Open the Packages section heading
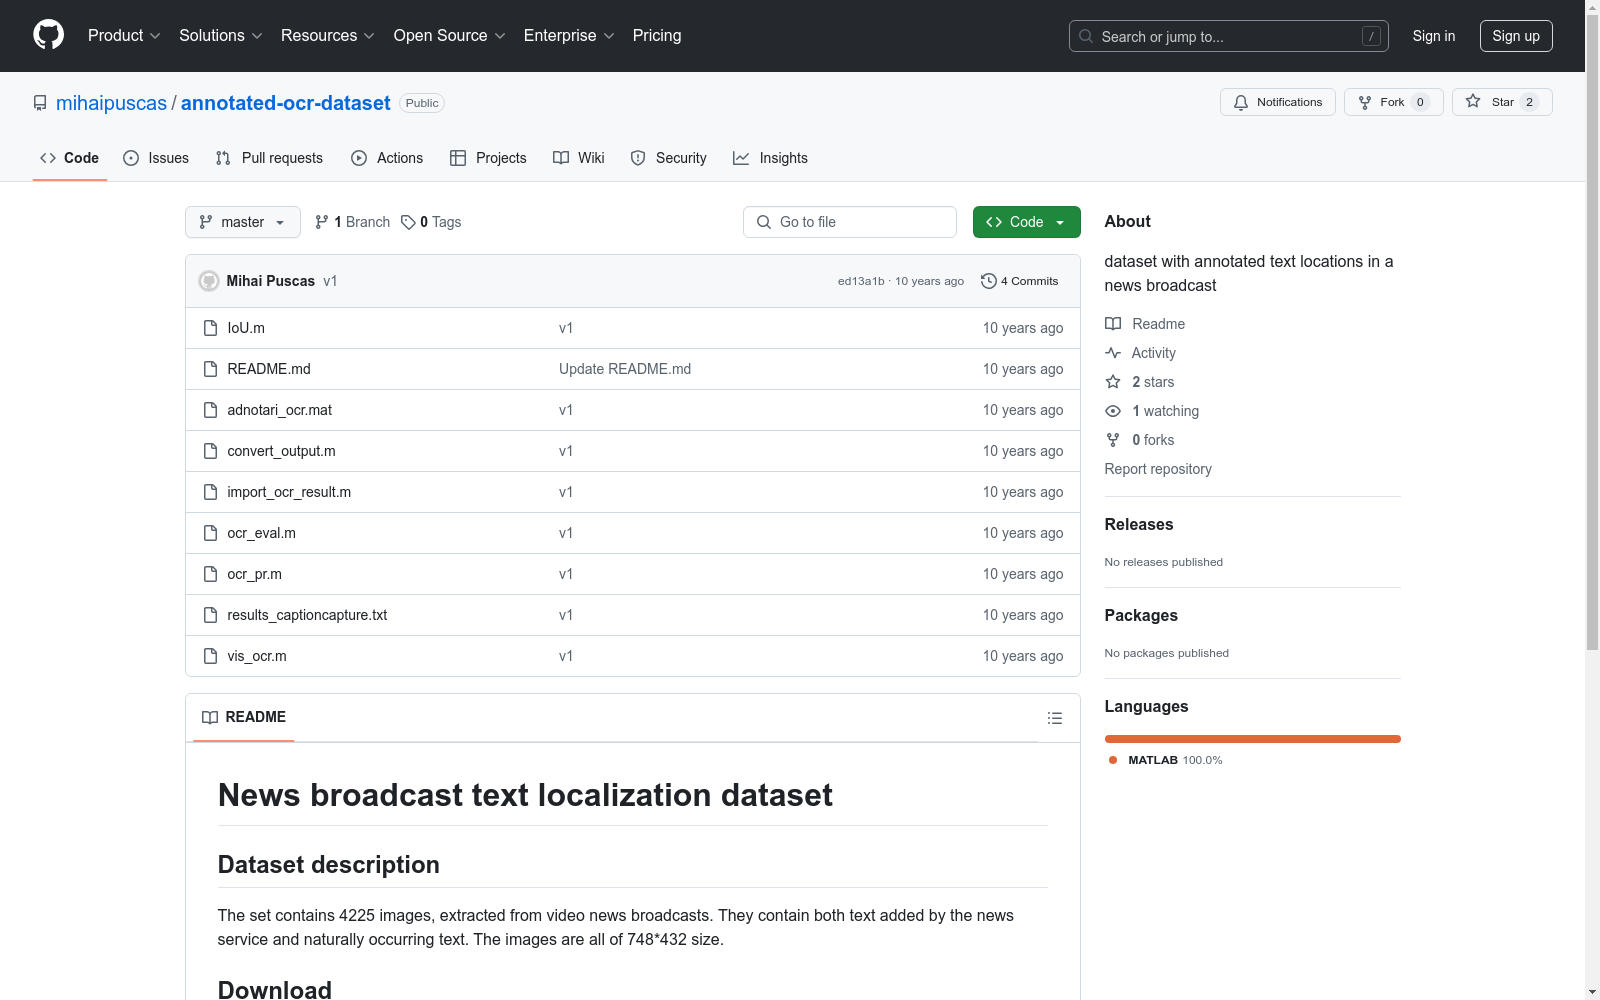Viewport: 1600px width, 1000px height. tap(1141, 616)
